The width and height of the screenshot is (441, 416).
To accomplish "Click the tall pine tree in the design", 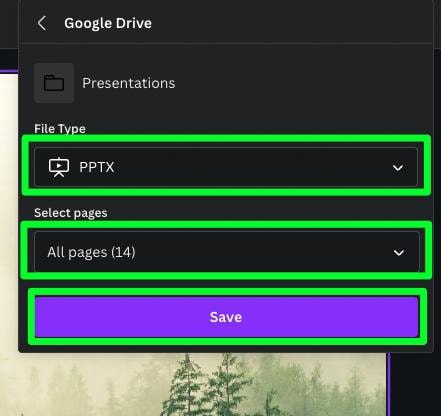I will click(x=187, y=387).
